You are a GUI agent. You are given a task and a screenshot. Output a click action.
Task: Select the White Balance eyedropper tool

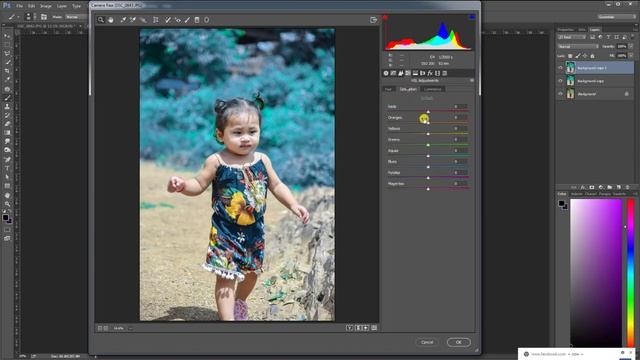(x=123, y=20)
